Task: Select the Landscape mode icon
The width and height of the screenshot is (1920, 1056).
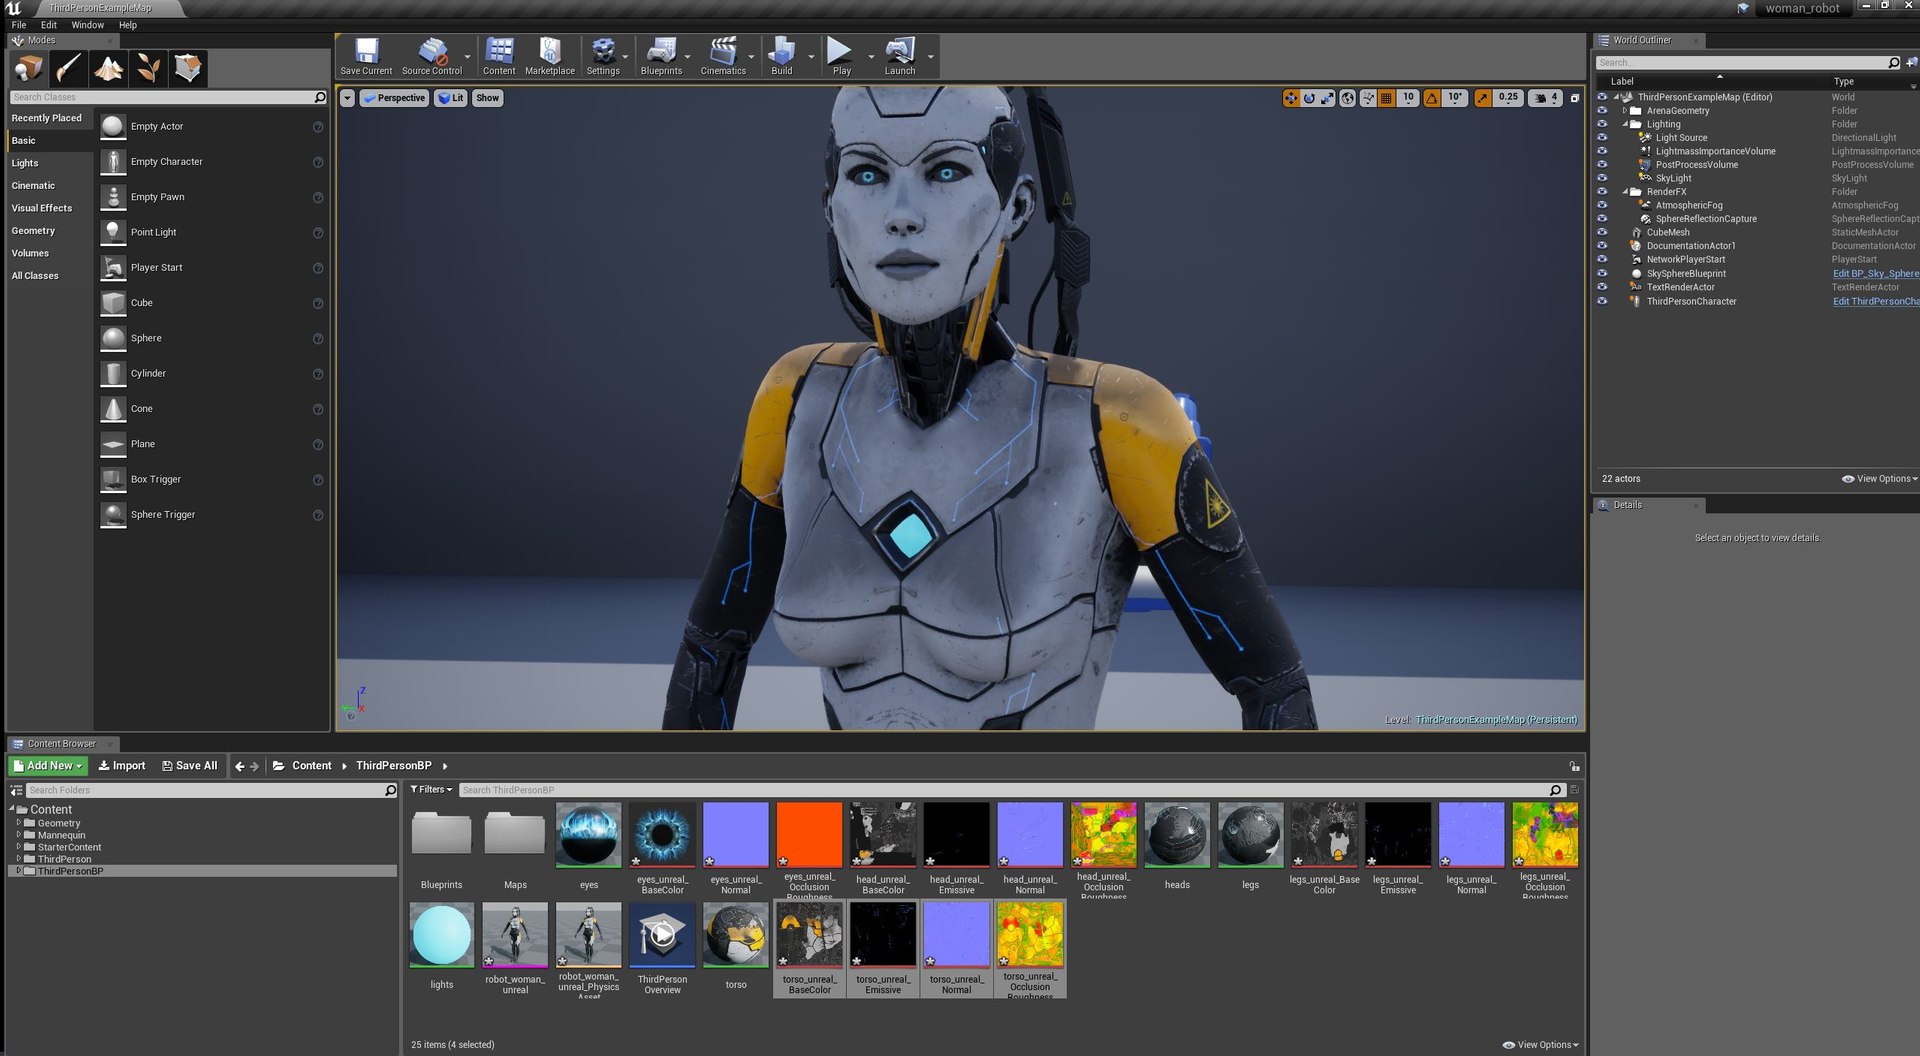Action: click(x=108, y=68)
